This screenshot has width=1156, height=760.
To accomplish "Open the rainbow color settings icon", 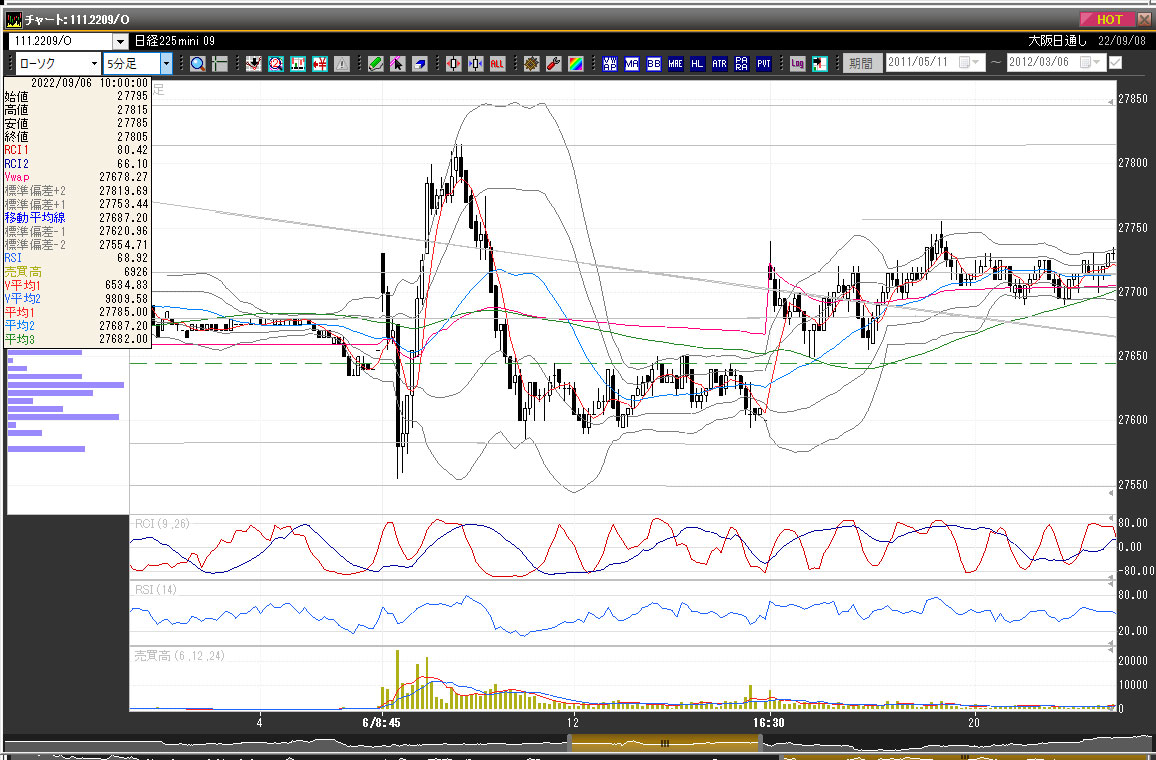I will pos(576,64).
